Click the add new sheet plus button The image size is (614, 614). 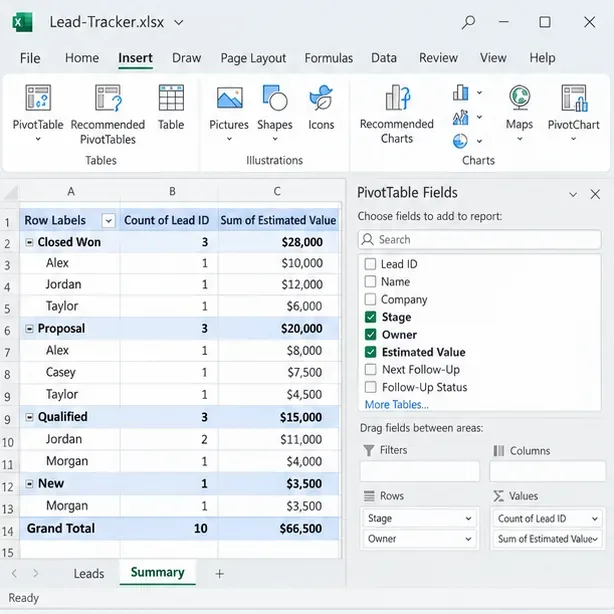point(220,574)
